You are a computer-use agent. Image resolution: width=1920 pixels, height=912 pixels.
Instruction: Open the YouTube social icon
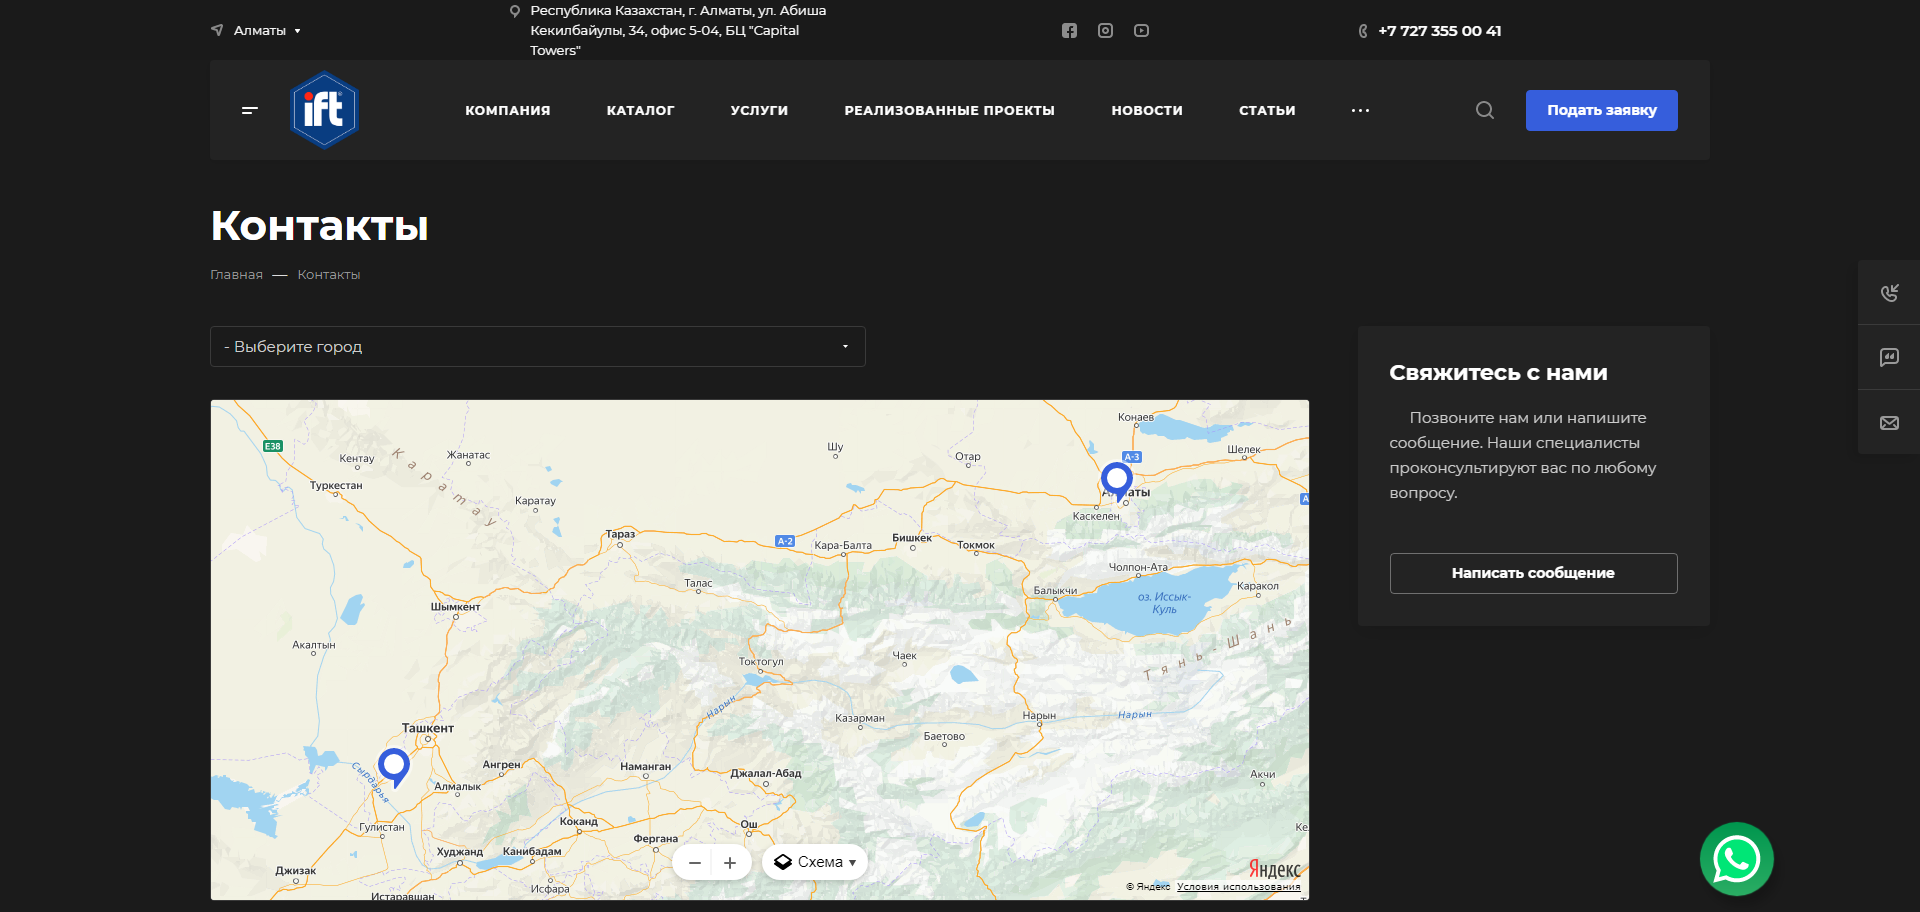coord(1141,31)
